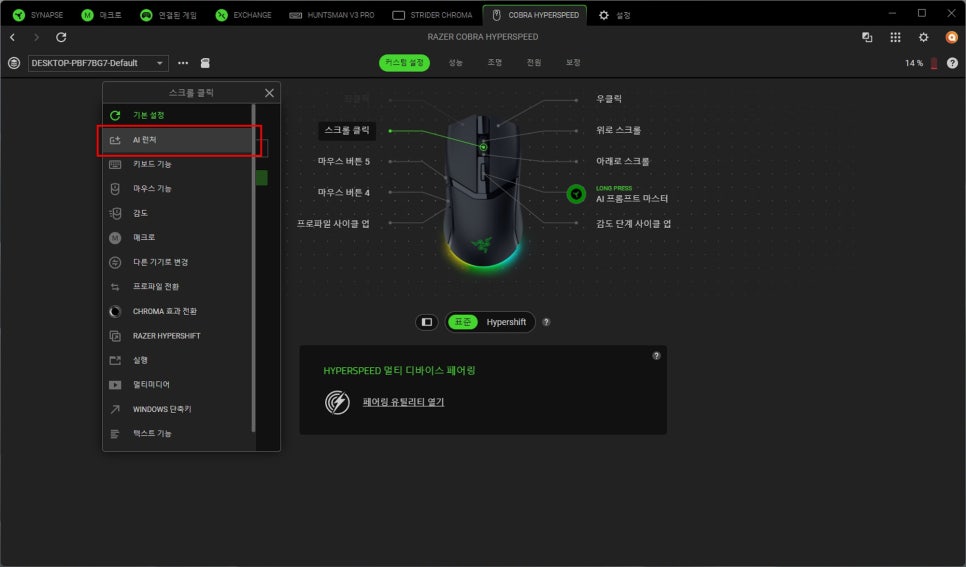Click the green AI prompt master icon
This screenshot has height=567, width=966.
tap(576, 194)
